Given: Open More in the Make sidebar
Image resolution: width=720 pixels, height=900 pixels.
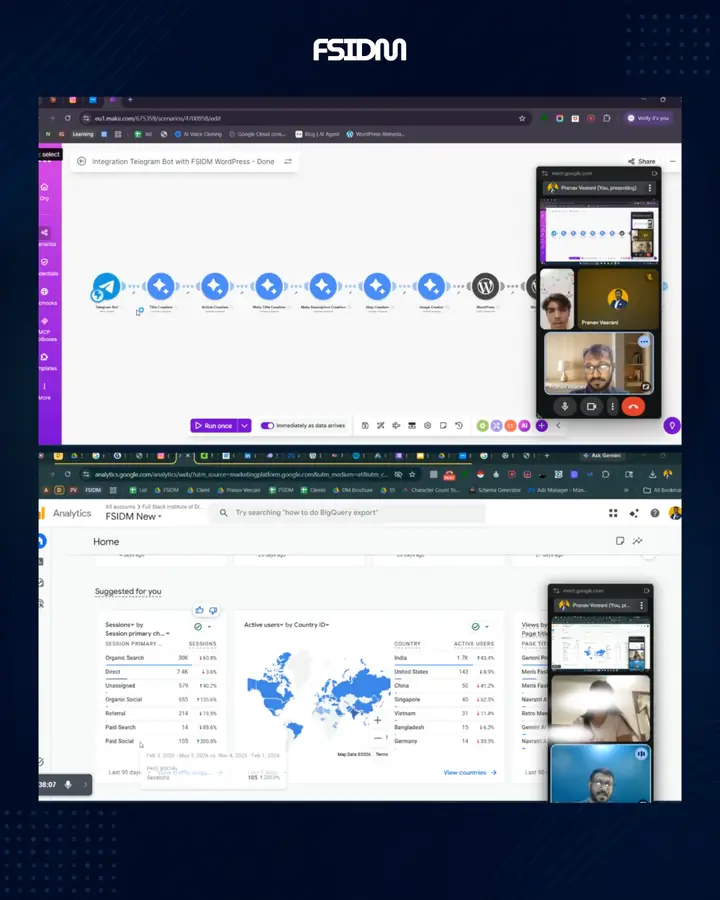Looking at the screenshot, I should 45,391.
